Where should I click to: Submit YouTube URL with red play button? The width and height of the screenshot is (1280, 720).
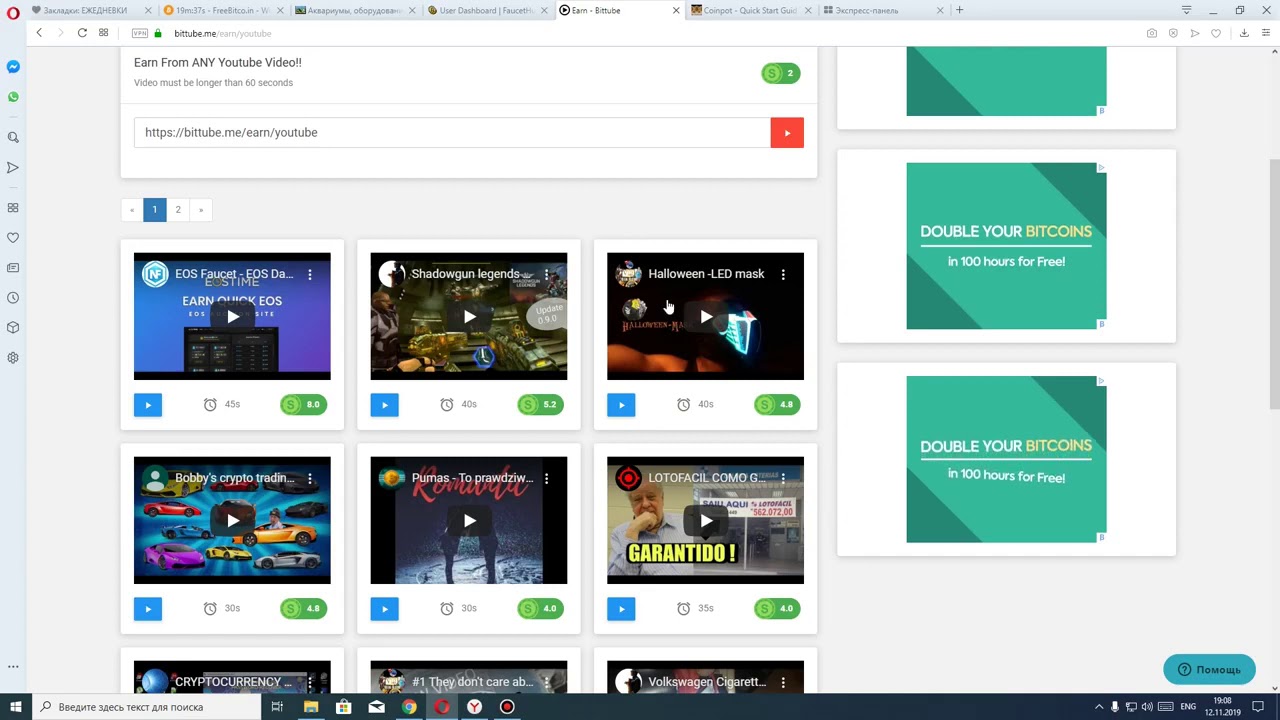[787, 133]
